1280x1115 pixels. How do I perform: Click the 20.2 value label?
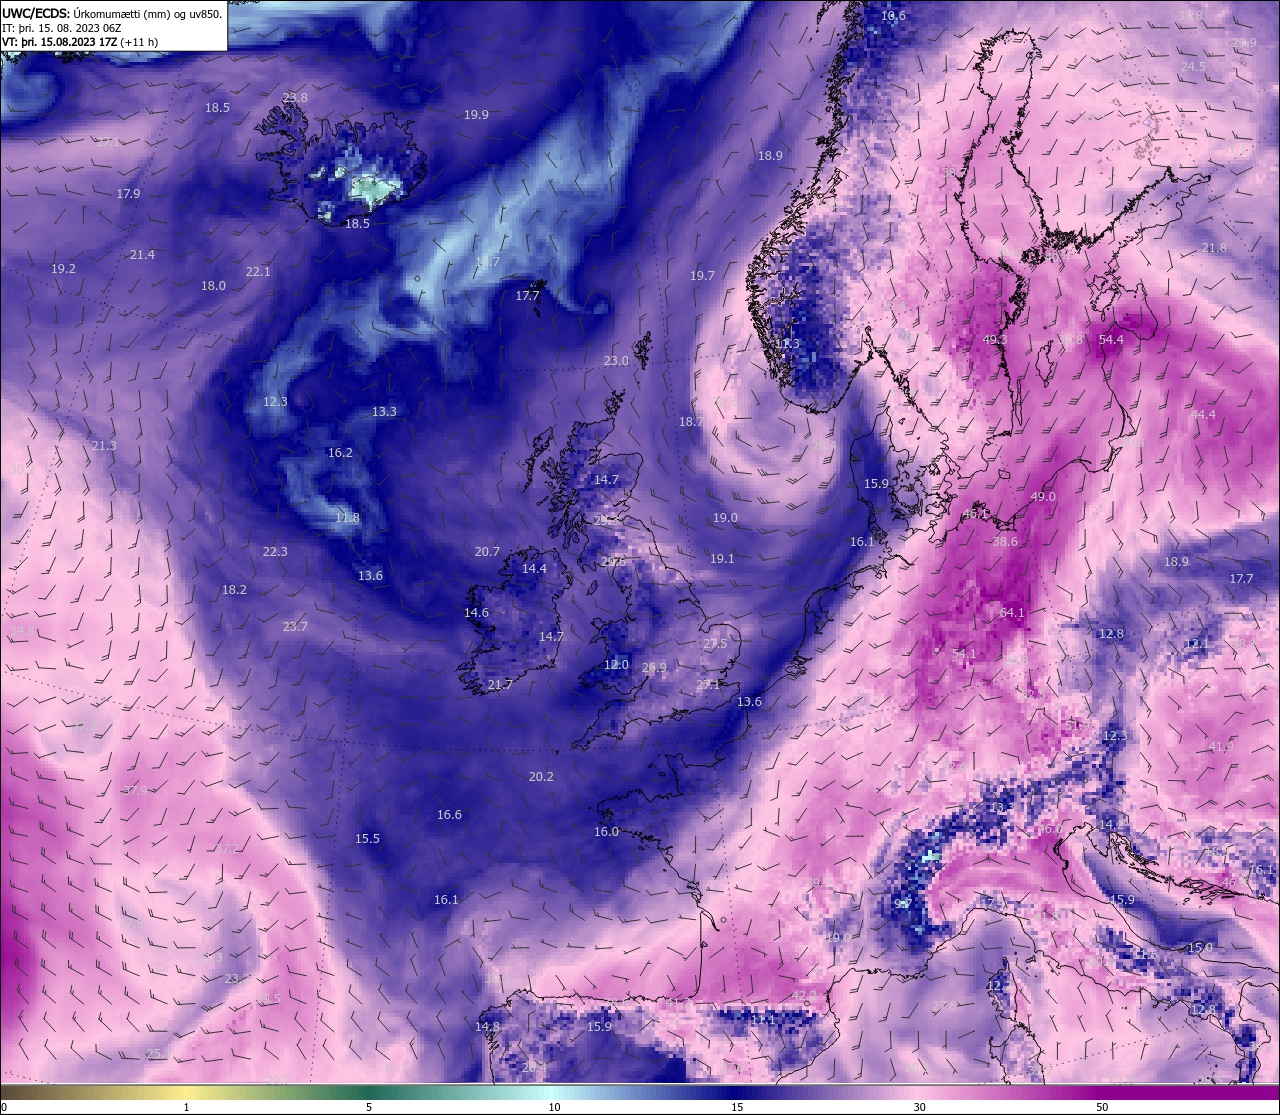(x=541, y=777)
